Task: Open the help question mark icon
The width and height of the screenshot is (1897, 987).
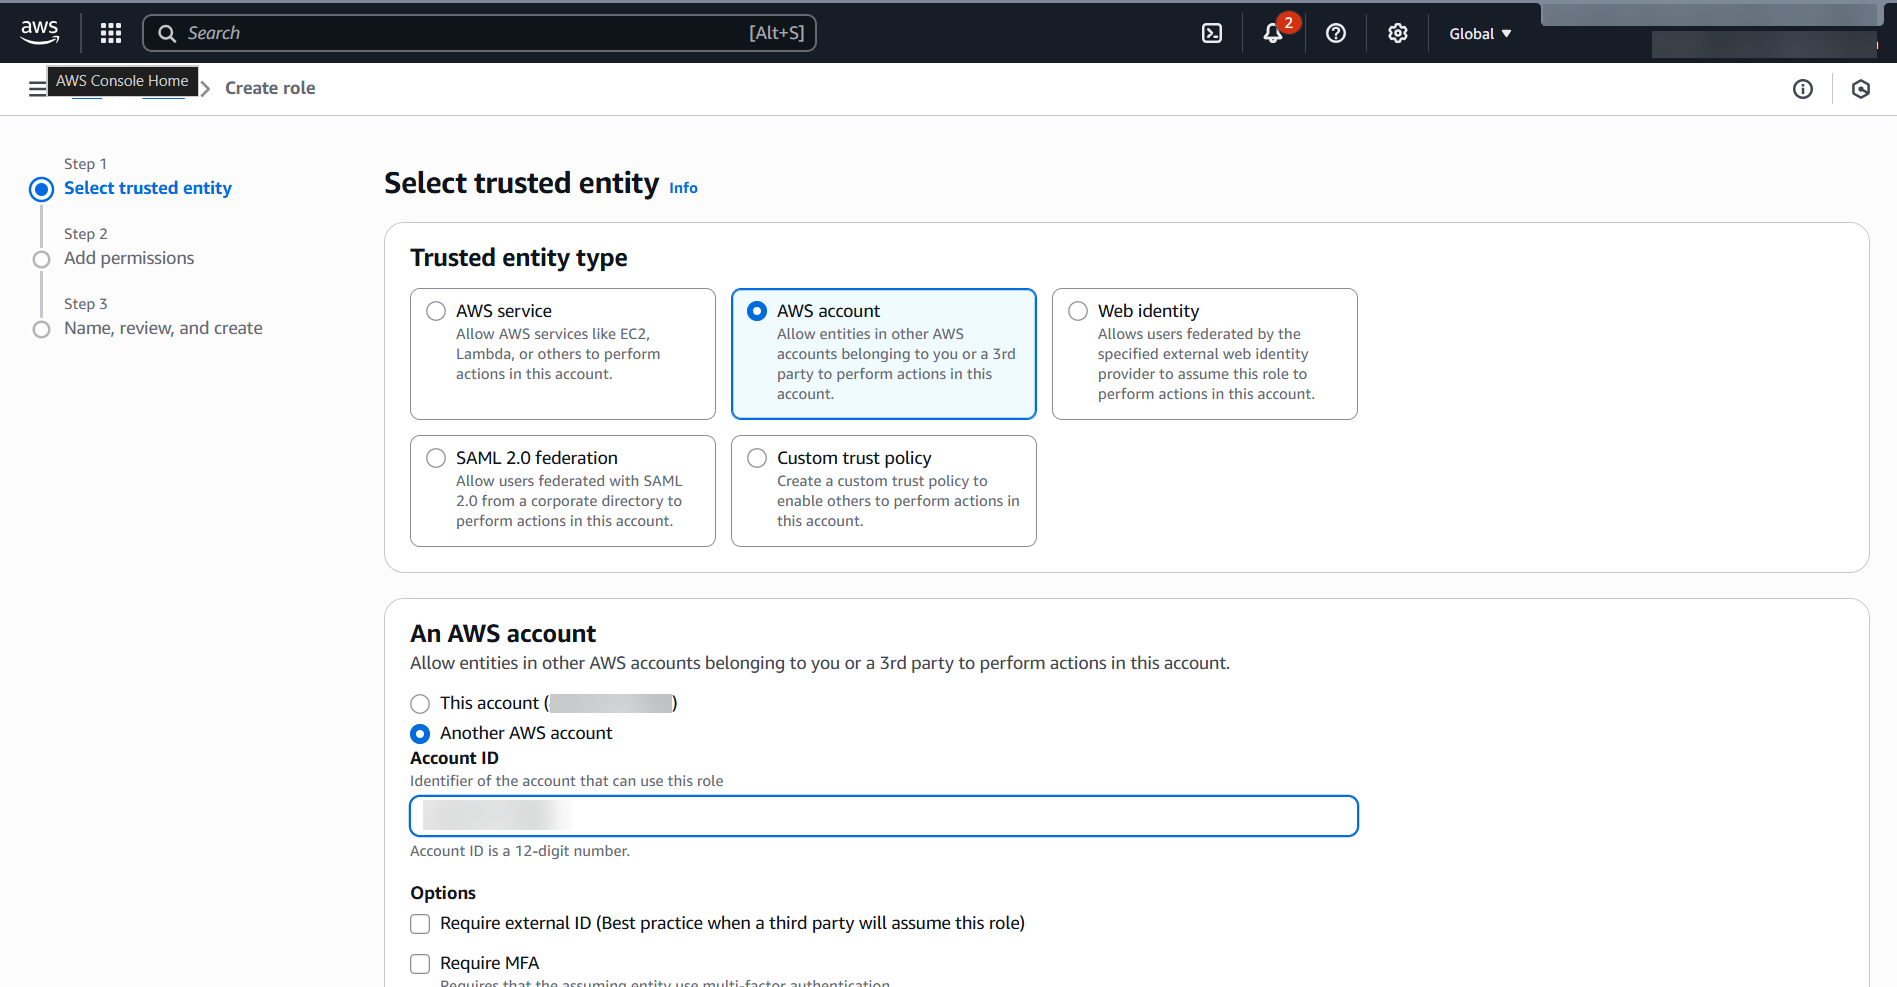Action: point(1335,33)
